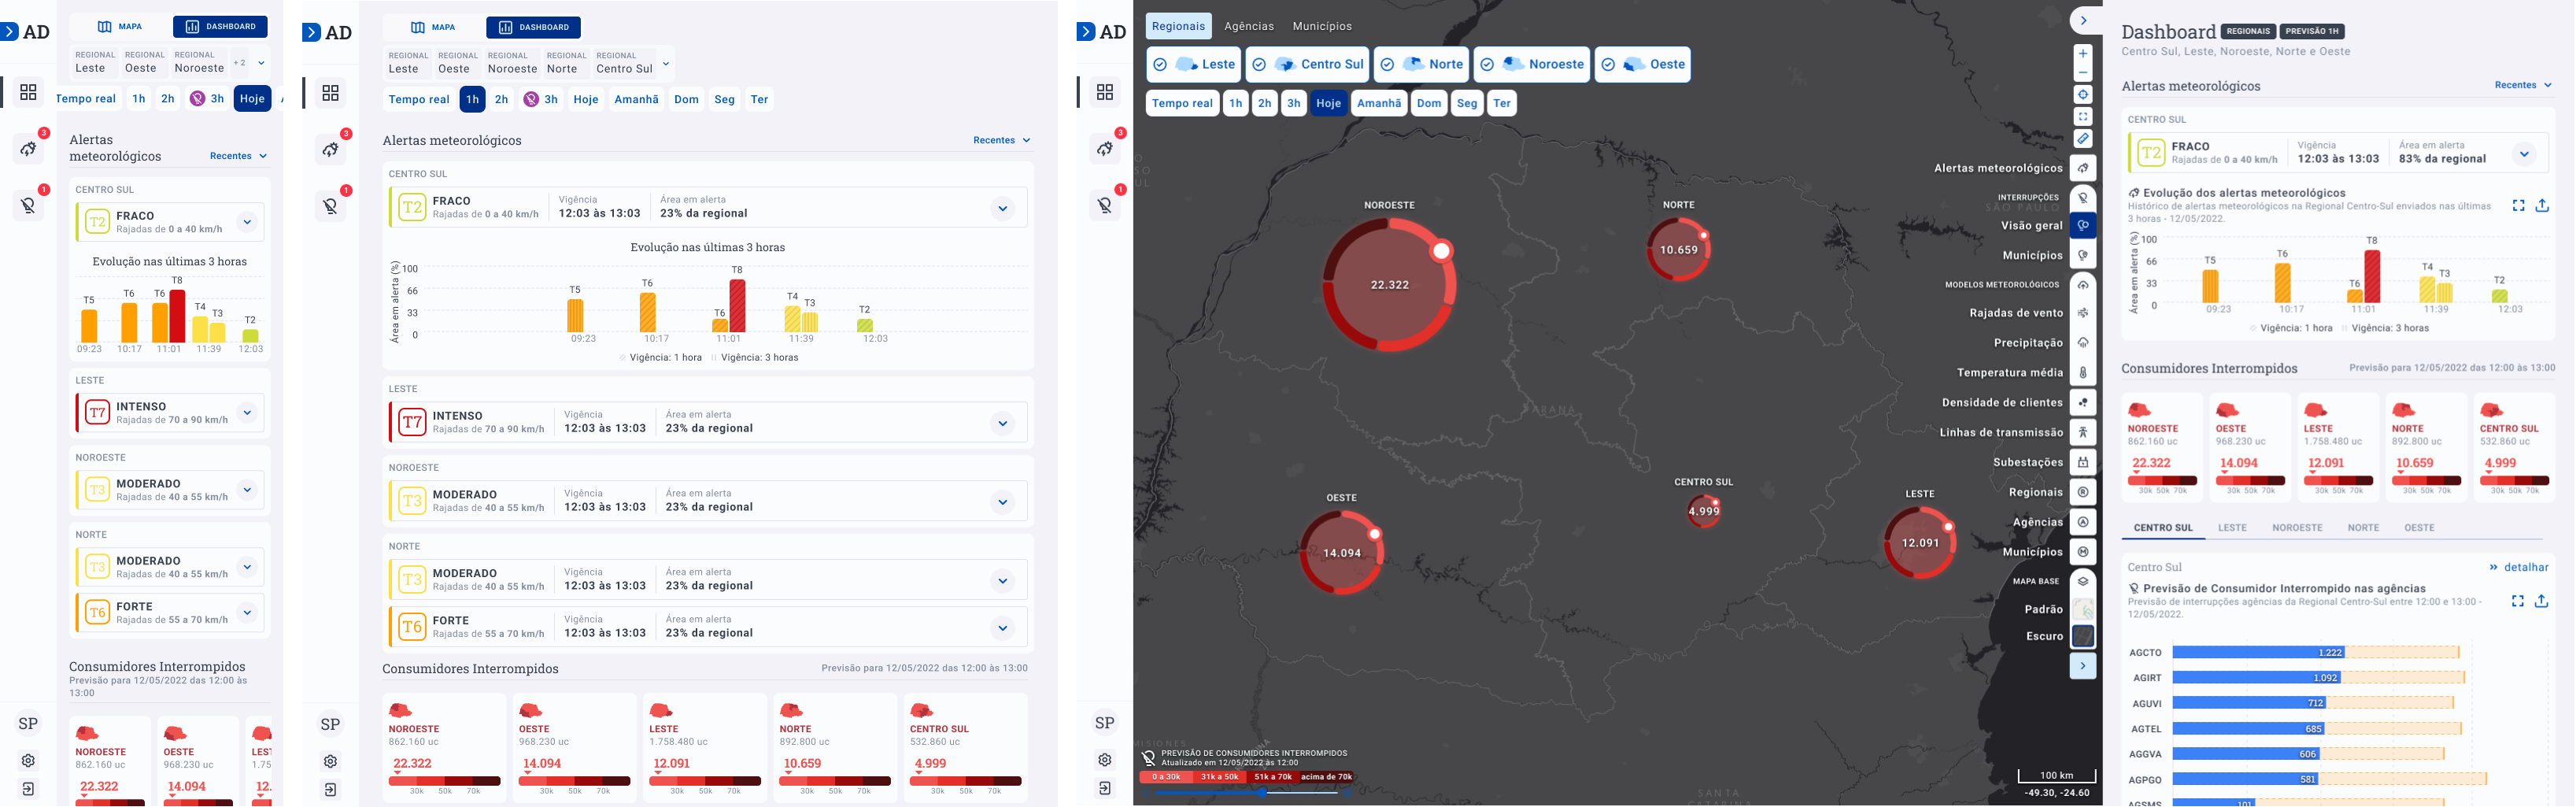Open the Temperatura média layer icon

[x=2083, y=373]
